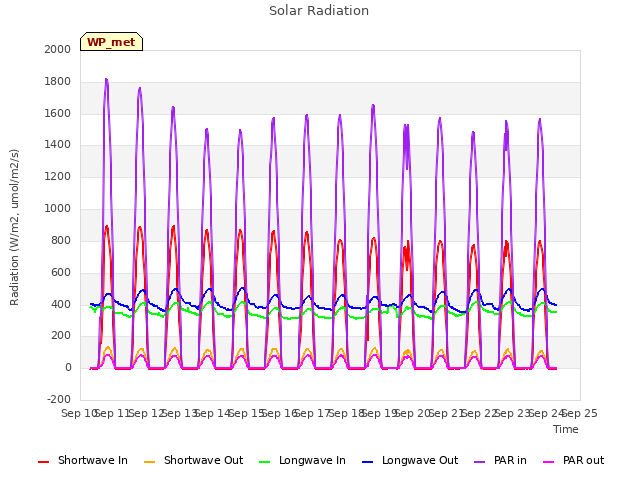The width and height of the screenshot is (640, 480).
Task: Click the 1800 y-axis tick label
Action: (58, 82)
